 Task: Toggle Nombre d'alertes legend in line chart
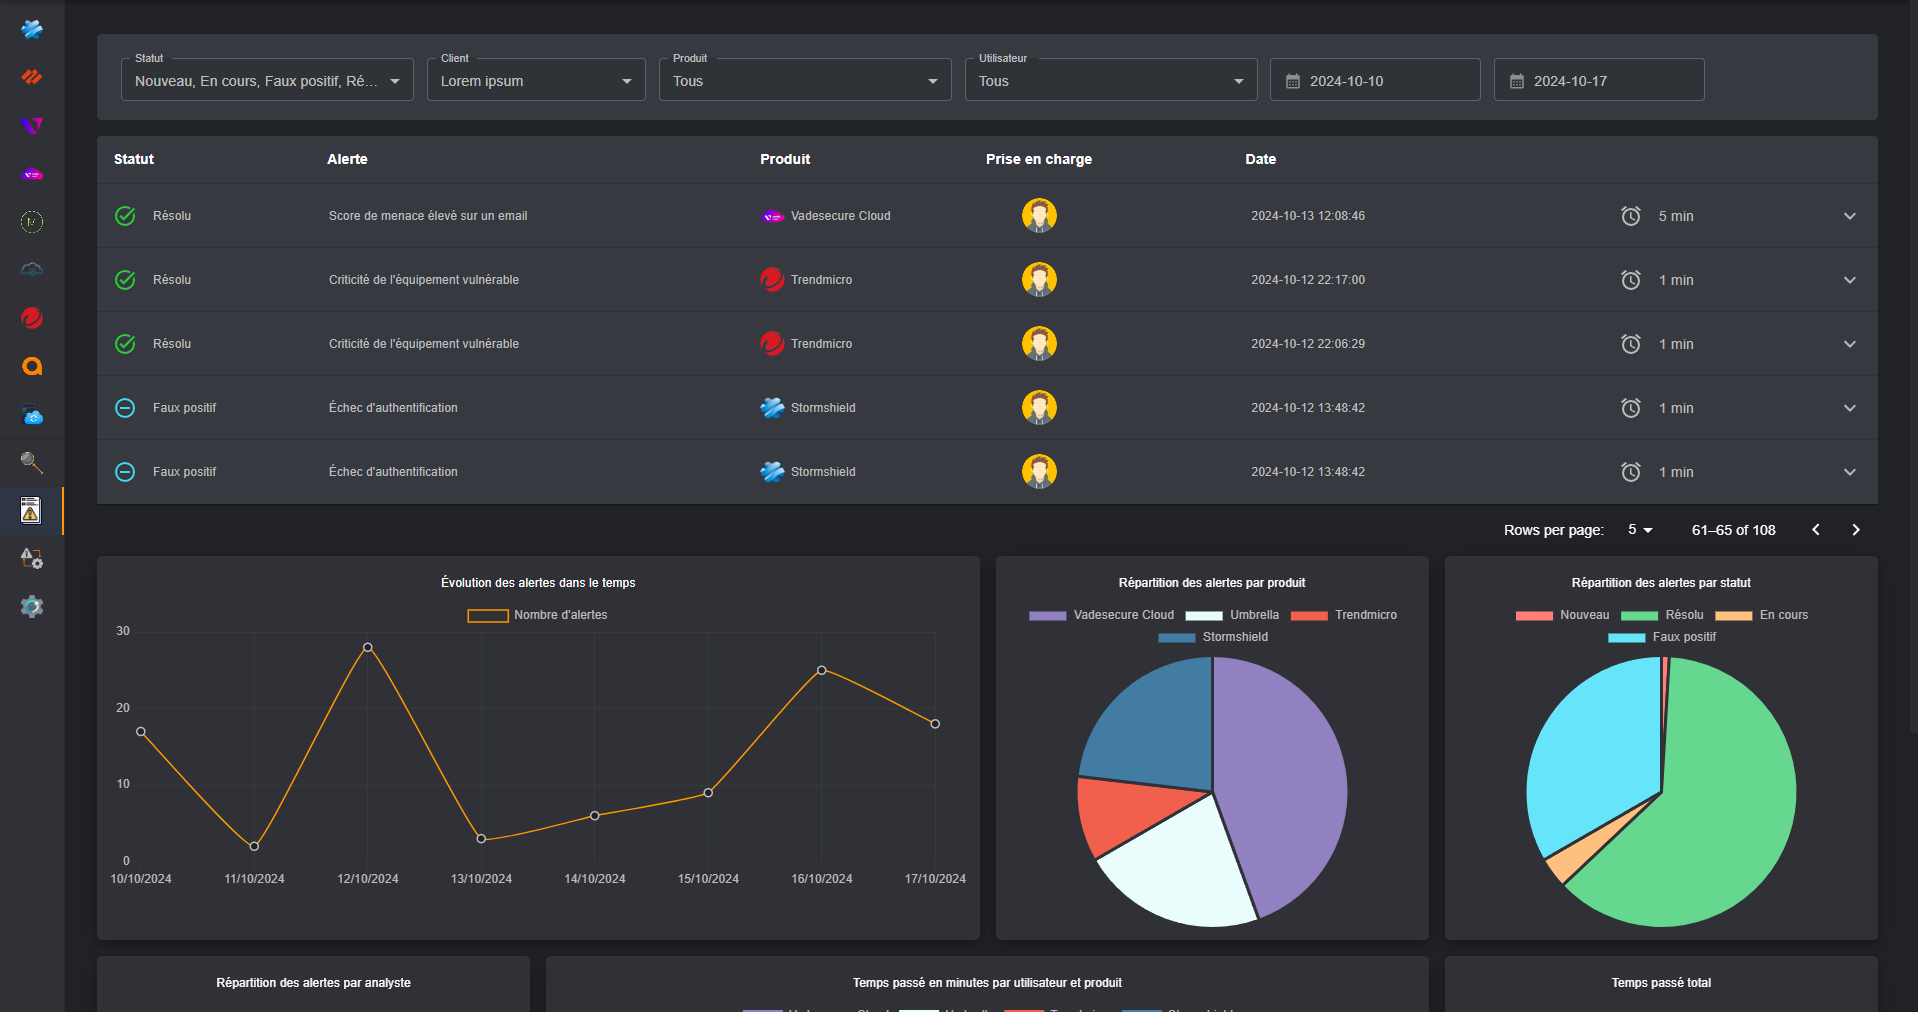[x=537, y=615]
